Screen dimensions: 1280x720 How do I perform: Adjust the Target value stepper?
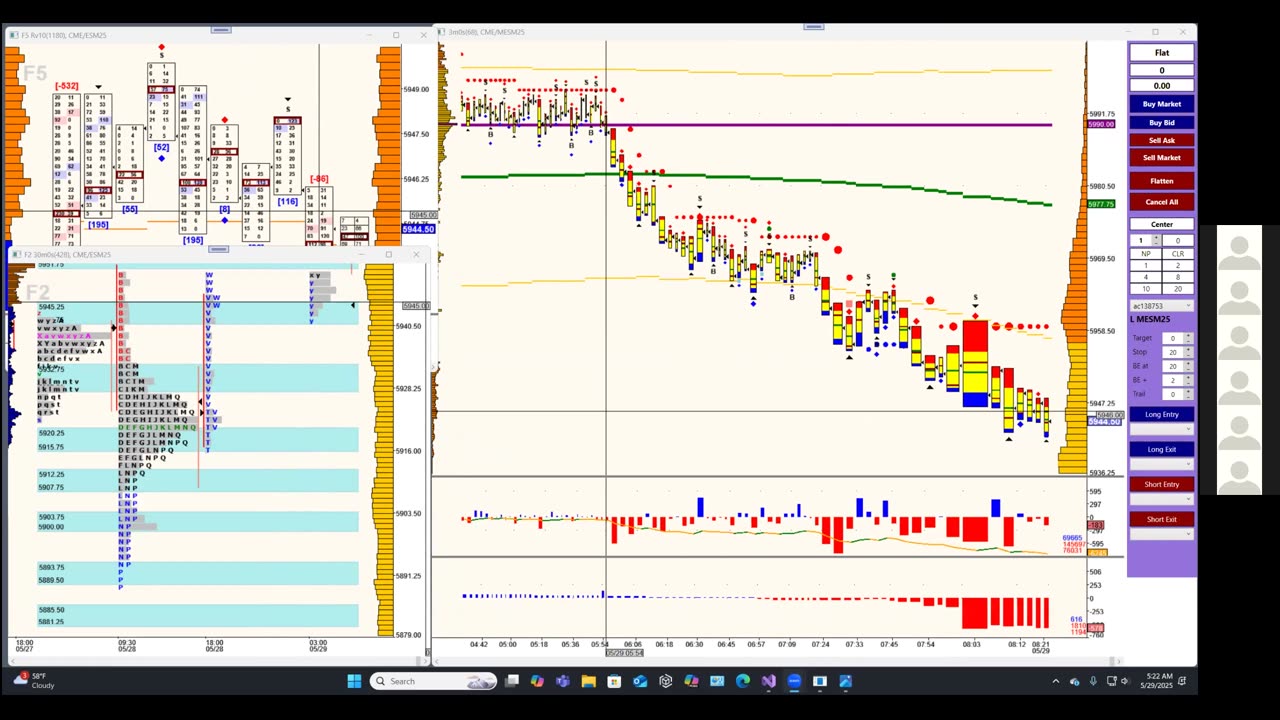(x=1188, y=338)
